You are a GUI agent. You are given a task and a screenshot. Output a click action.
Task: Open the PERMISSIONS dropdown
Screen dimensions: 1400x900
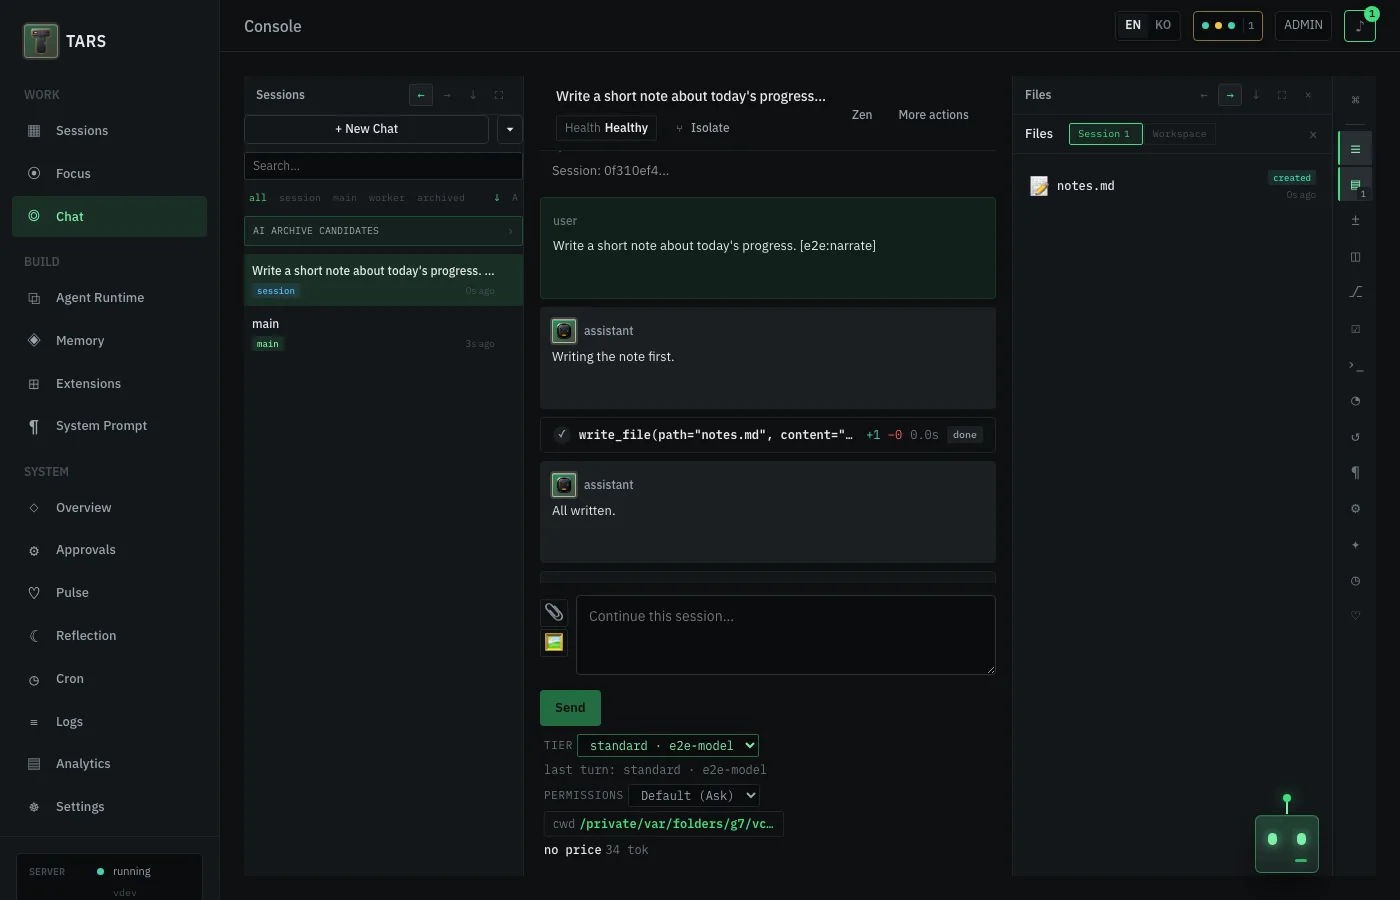click(x=694, y=796)
